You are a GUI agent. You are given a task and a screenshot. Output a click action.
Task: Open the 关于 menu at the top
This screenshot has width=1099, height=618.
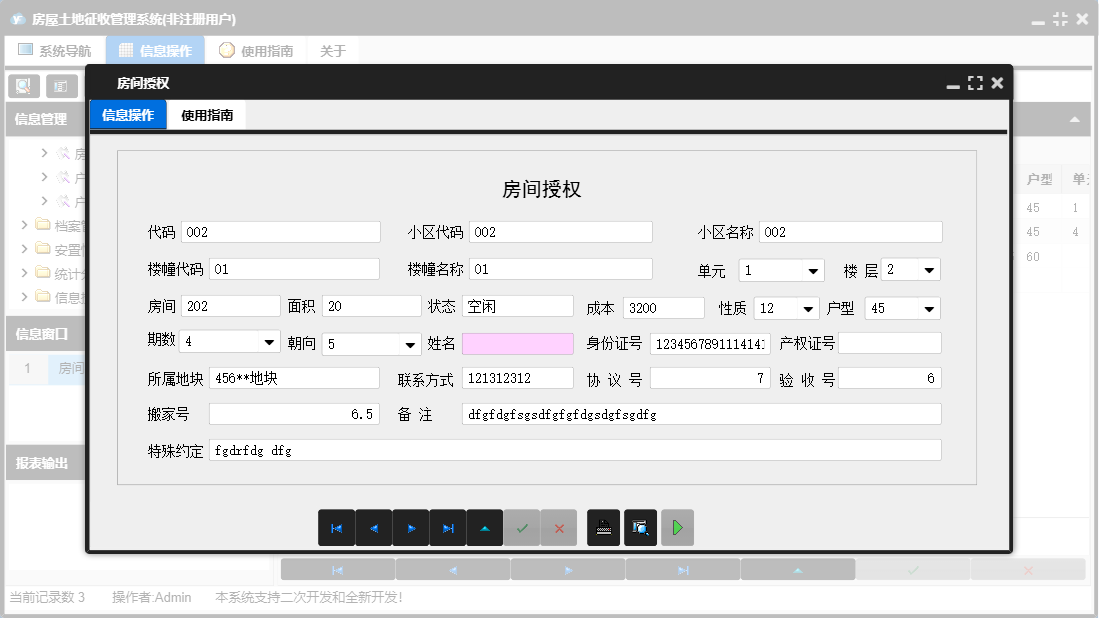(332, 49)
